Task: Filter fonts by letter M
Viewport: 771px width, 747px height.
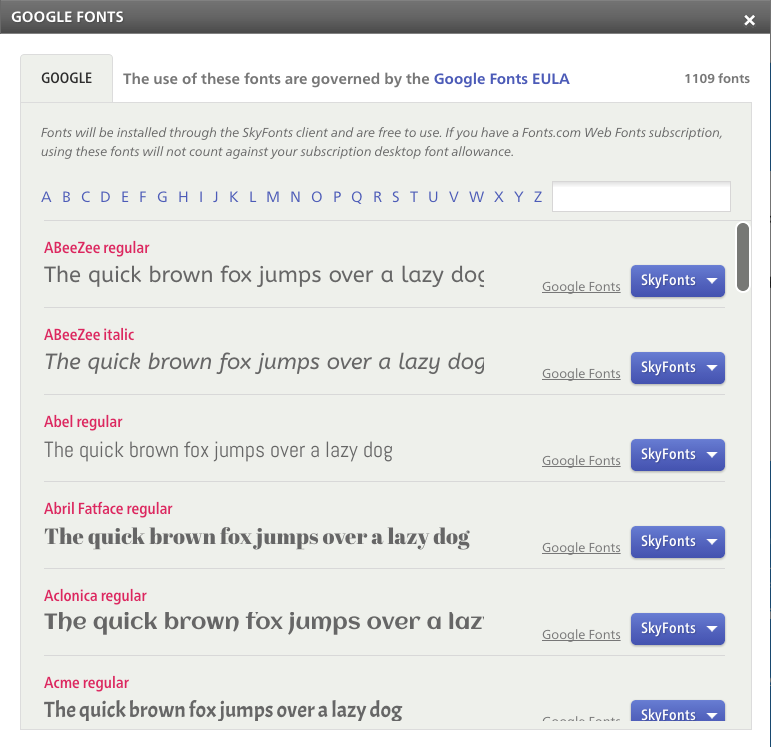Action: click(273, 197)
